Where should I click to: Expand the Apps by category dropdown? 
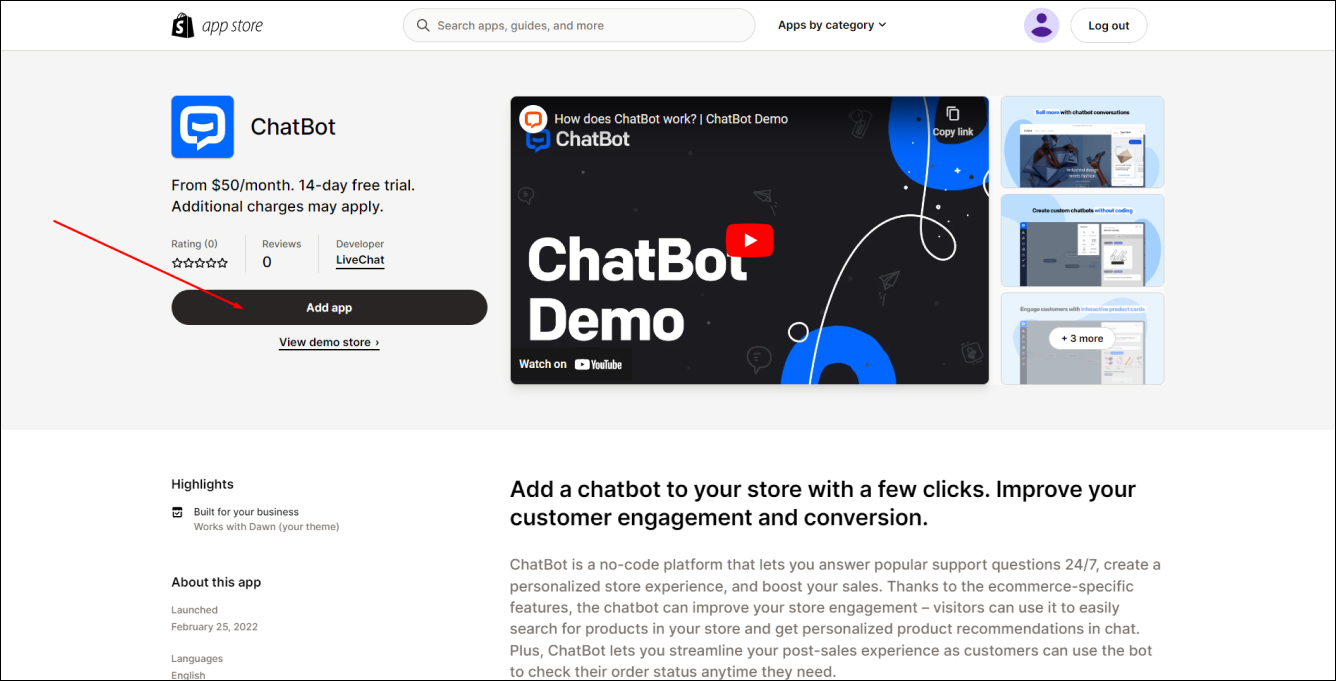pyautogui.click(x=832, y=25)
